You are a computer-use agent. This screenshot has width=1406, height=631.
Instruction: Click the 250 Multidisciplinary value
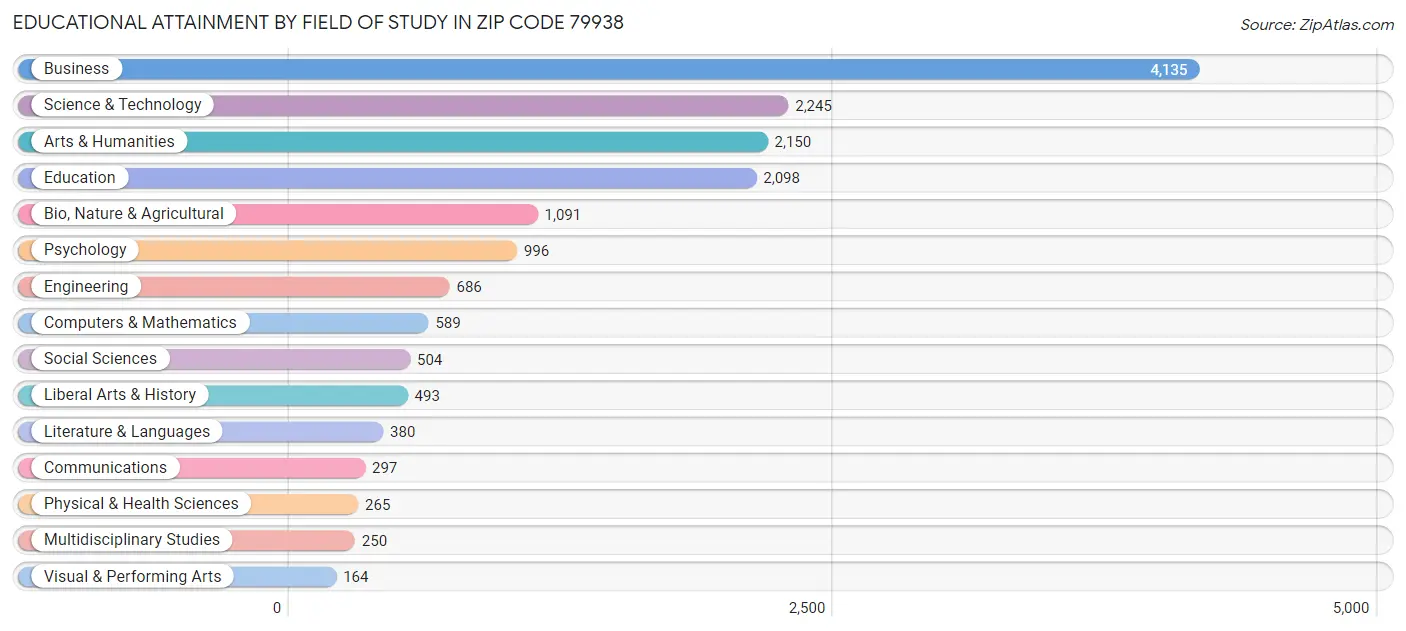pyautogui.click(x=374, y=541)
